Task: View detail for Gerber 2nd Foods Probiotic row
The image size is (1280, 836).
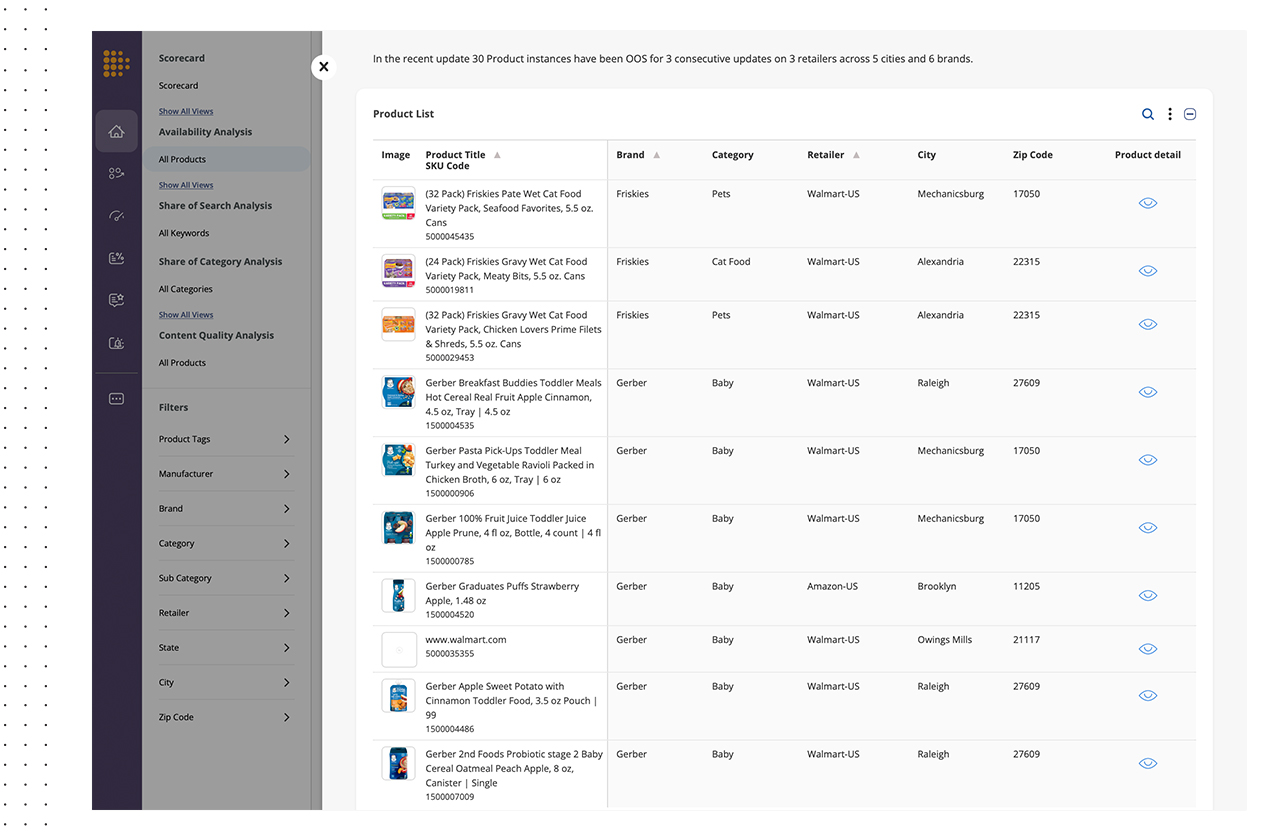Action: click(x=1148, y=764)
